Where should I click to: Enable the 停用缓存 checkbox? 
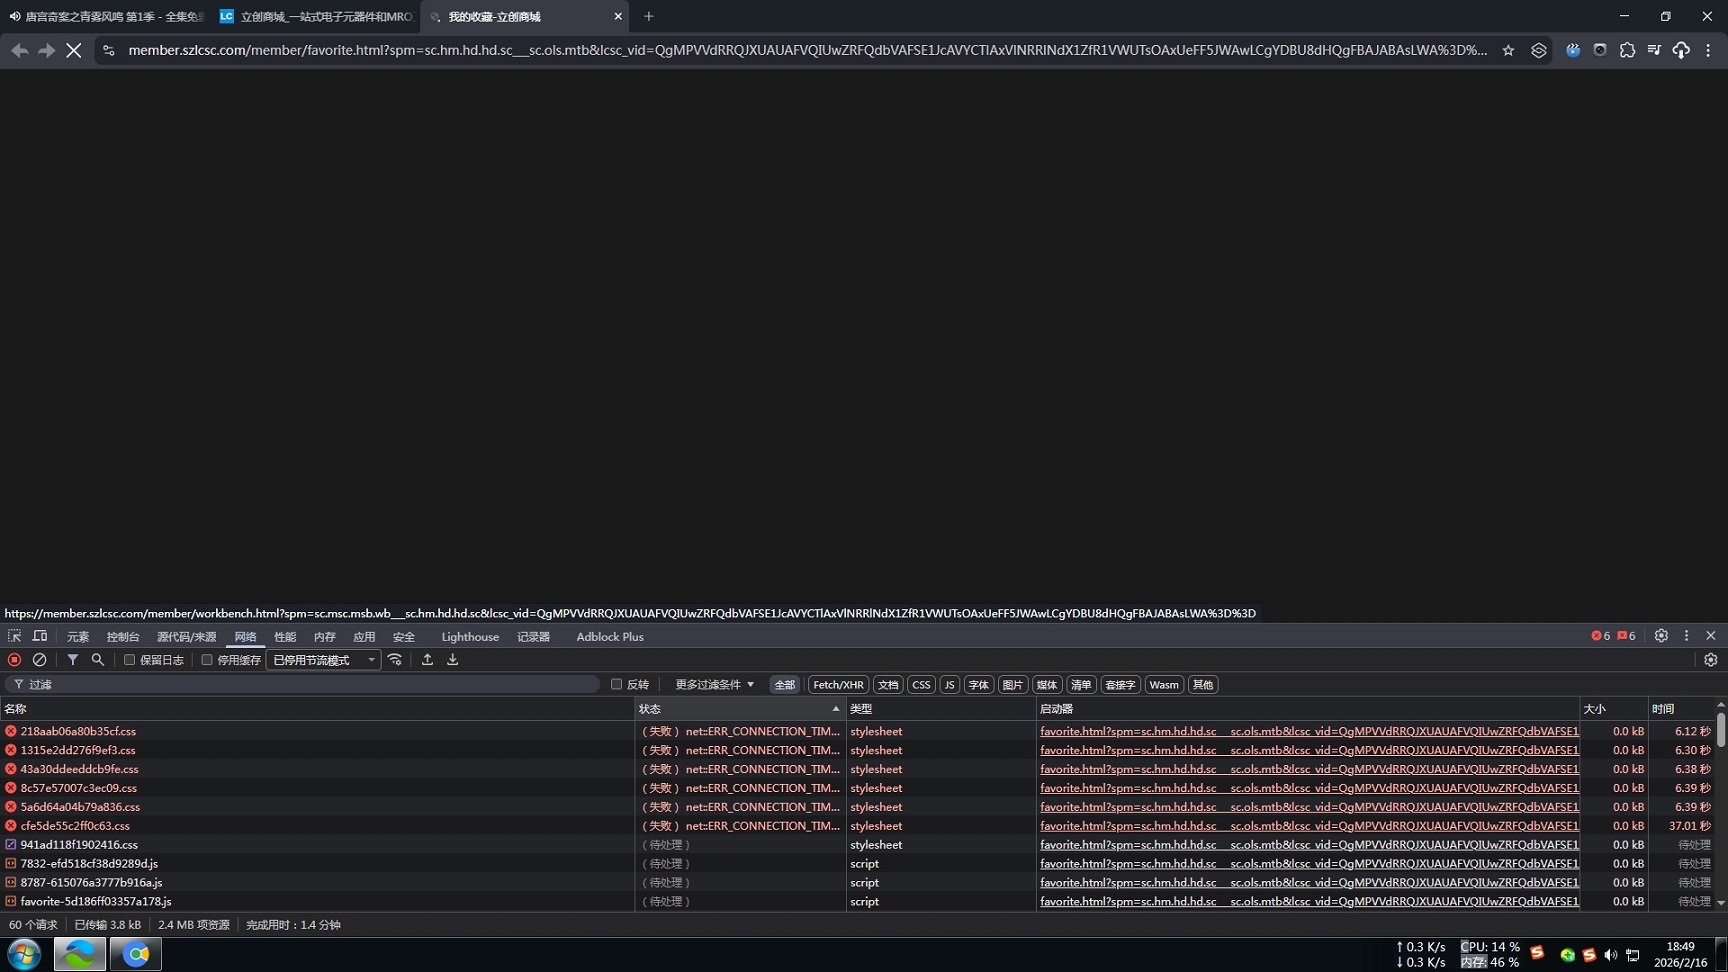coord(207,660)
